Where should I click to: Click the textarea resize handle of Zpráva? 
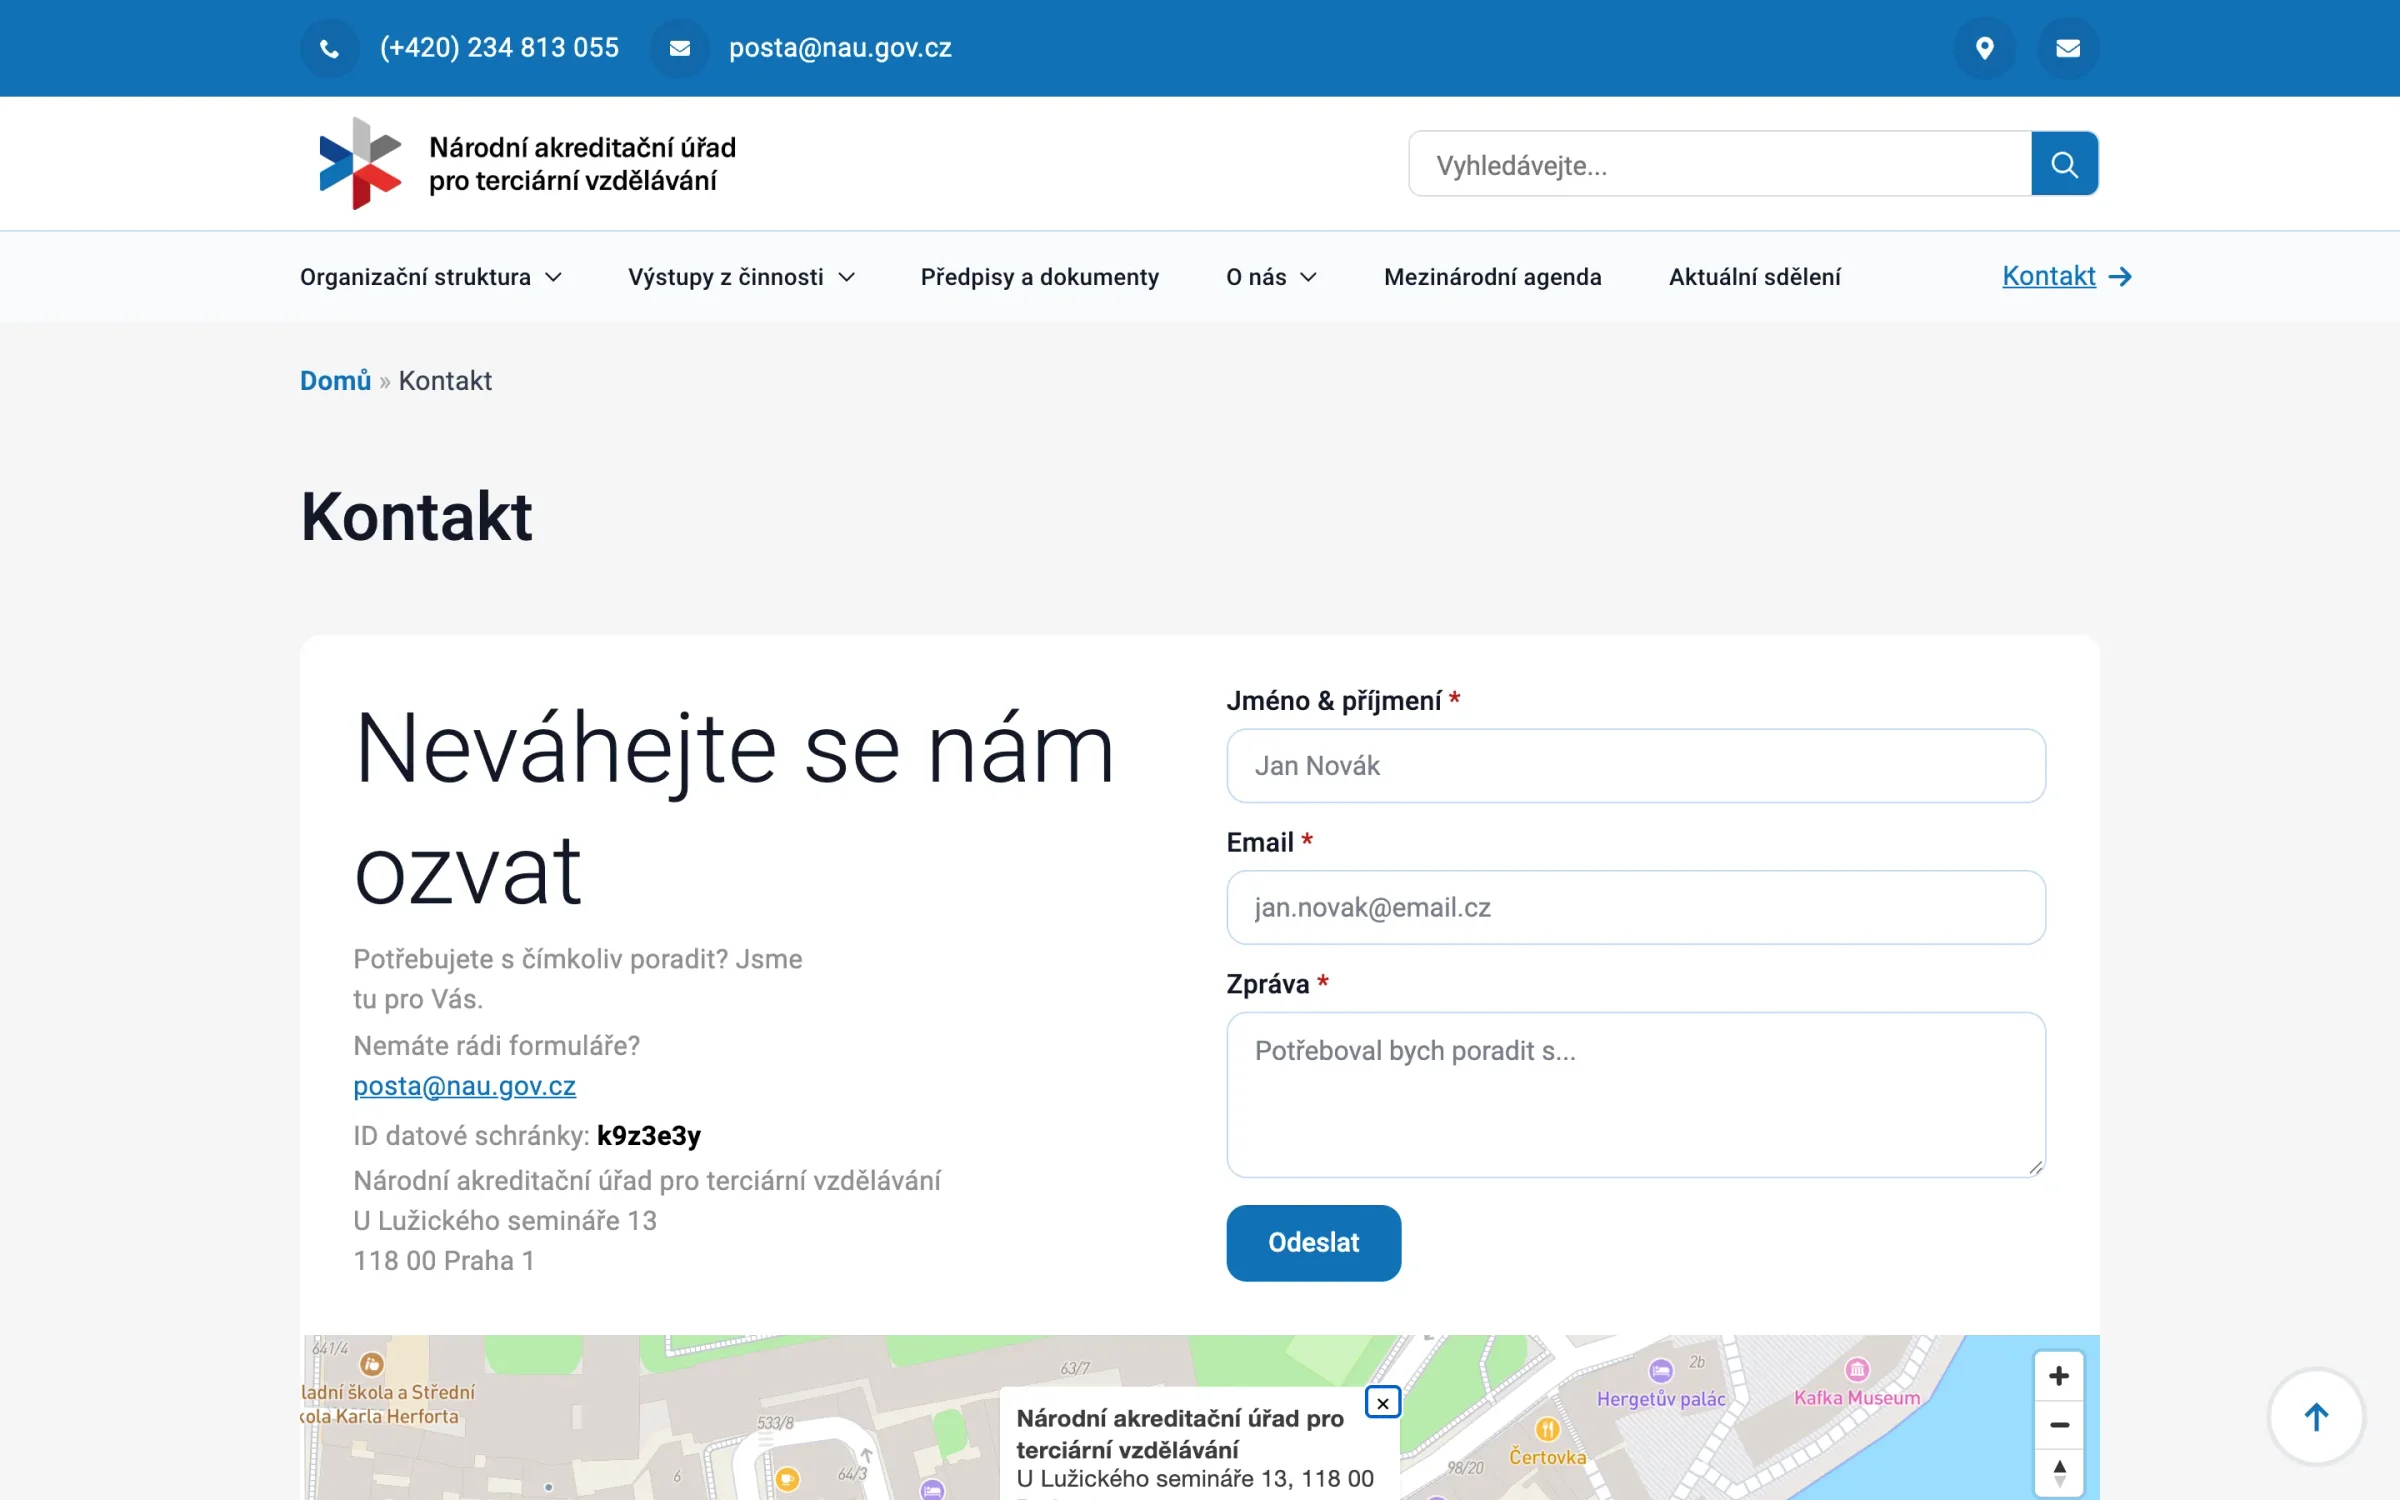point(2036,1167)
